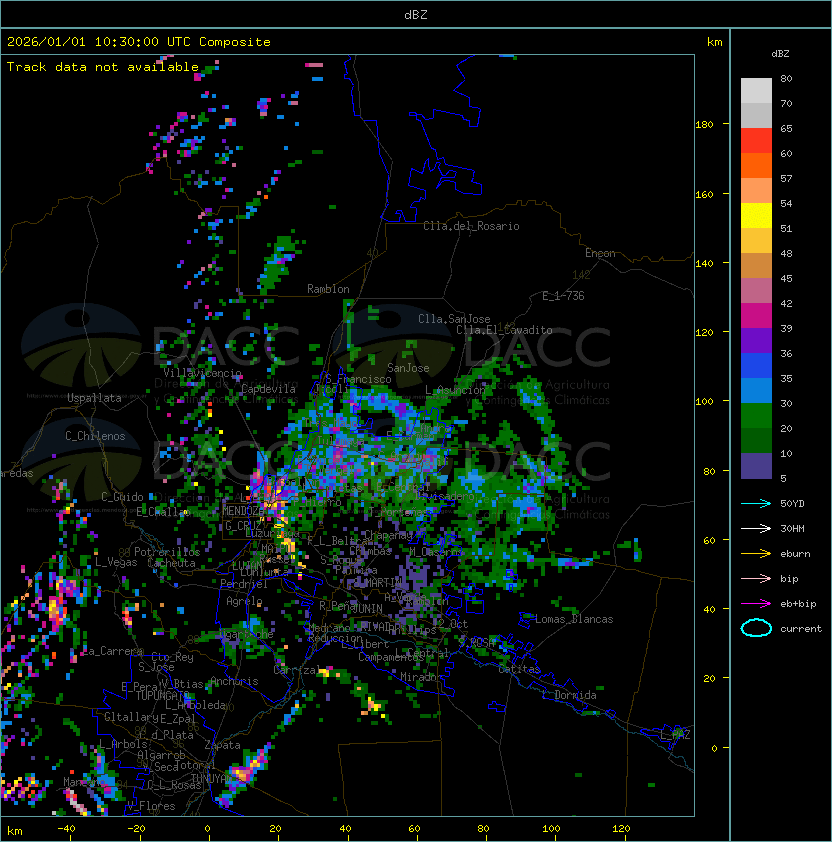This screenshot has height=842, width=832.
Task: Click the 'G_CRUZ' map label
Action: tap(244, 525)
